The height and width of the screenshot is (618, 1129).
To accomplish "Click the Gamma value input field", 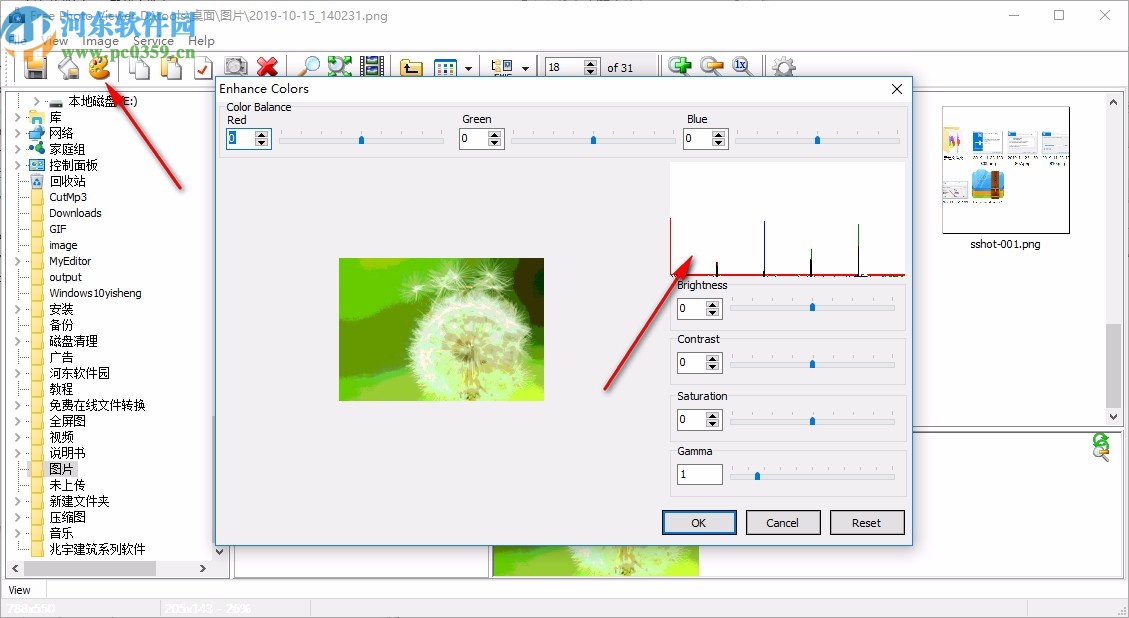I will point(700,474).
